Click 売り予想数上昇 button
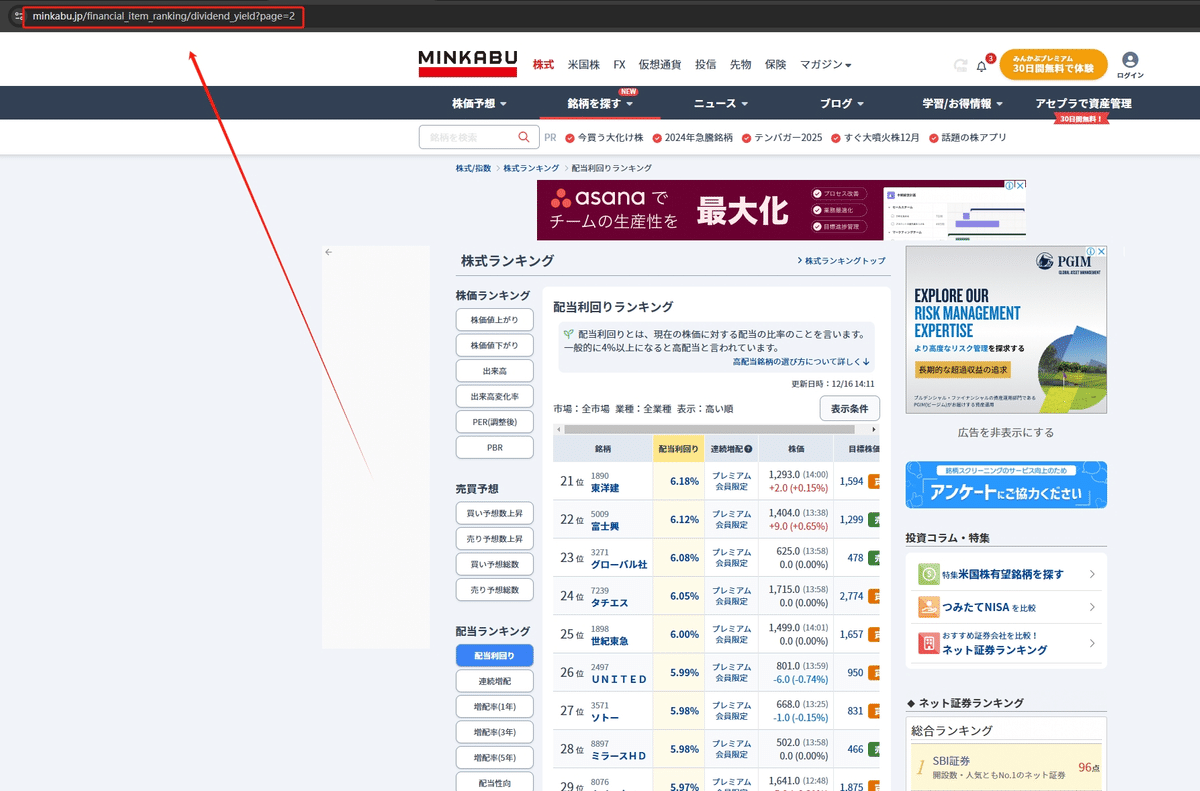This screenshot has height=791, width=1200. [494, 538]
